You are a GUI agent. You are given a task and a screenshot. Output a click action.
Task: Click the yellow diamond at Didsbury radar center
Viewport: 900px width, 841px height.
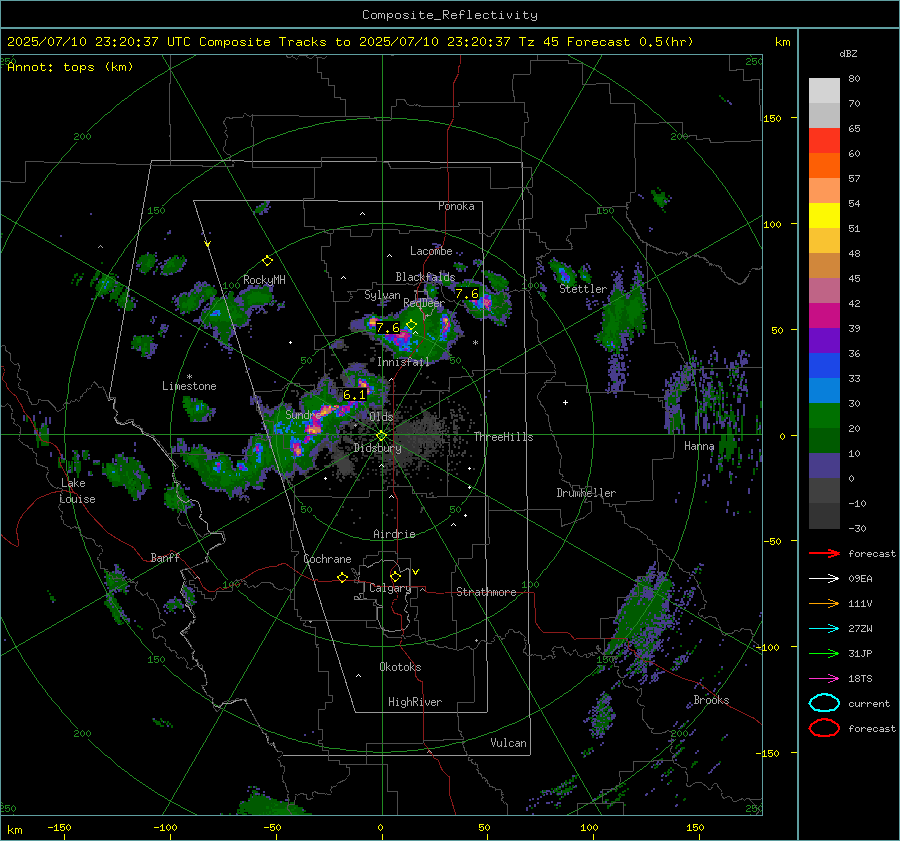point(382,436)
